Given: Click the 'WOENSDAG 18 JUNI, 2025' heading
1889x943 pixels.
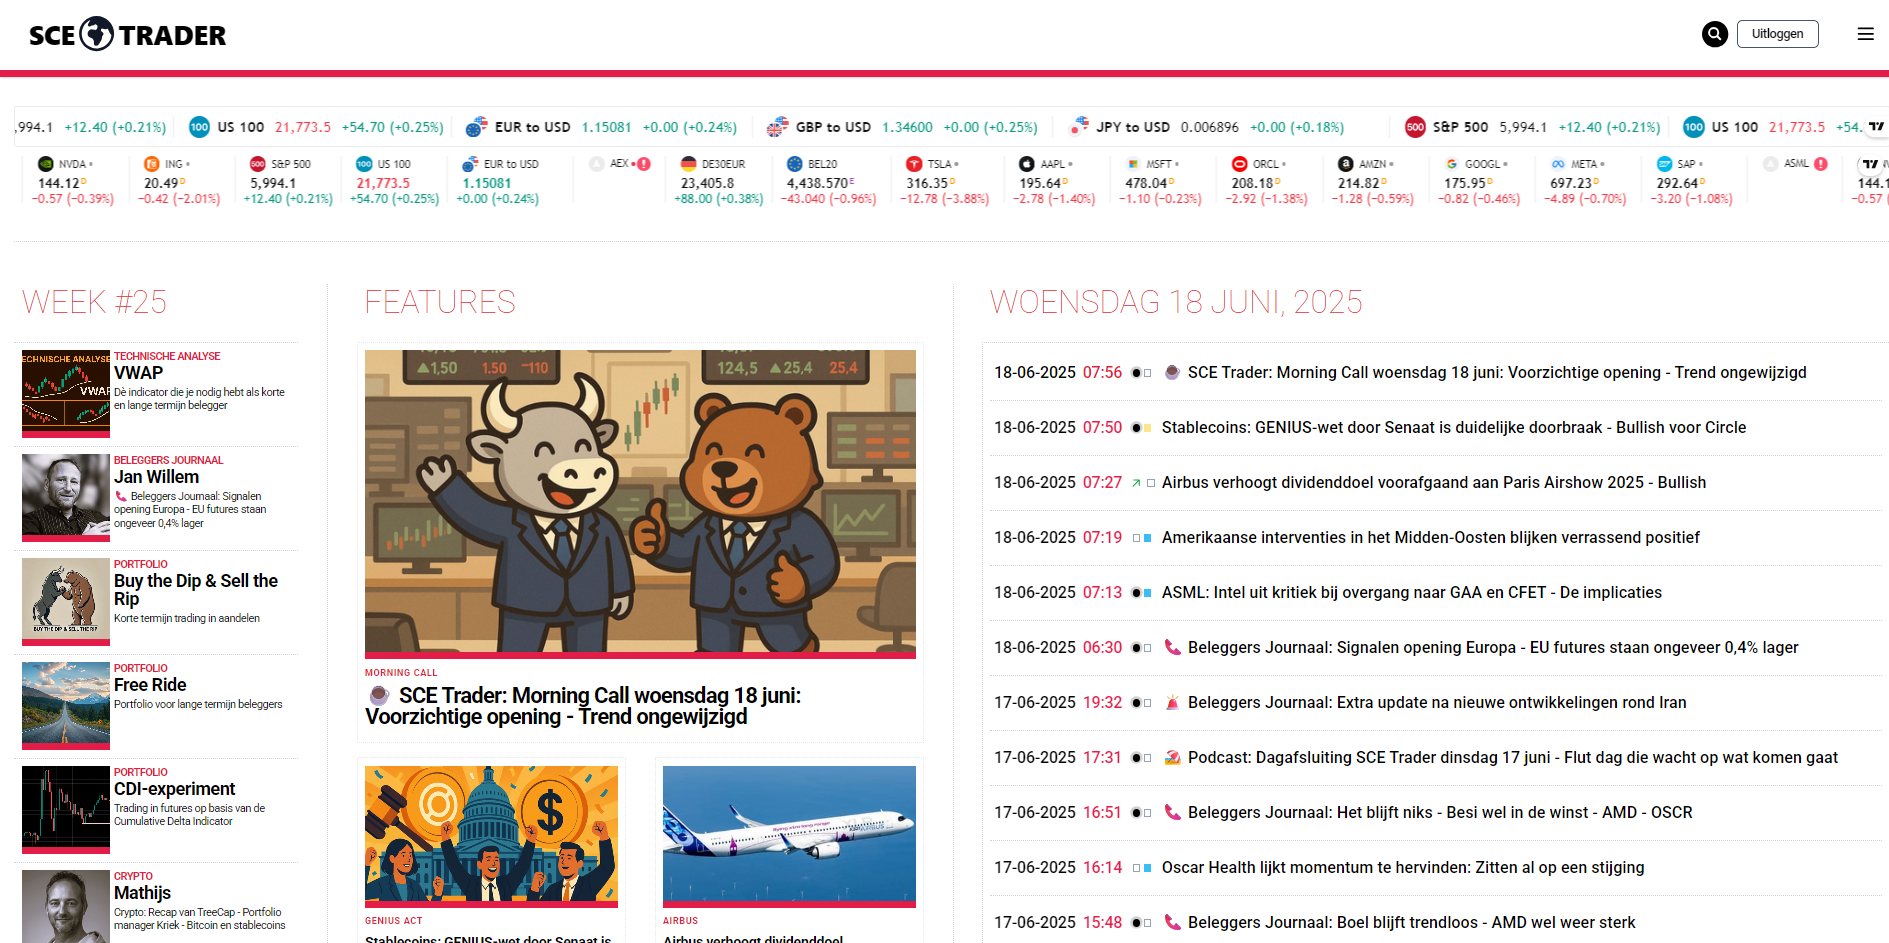Looking at the screenshot, I should pos(1176,302).
